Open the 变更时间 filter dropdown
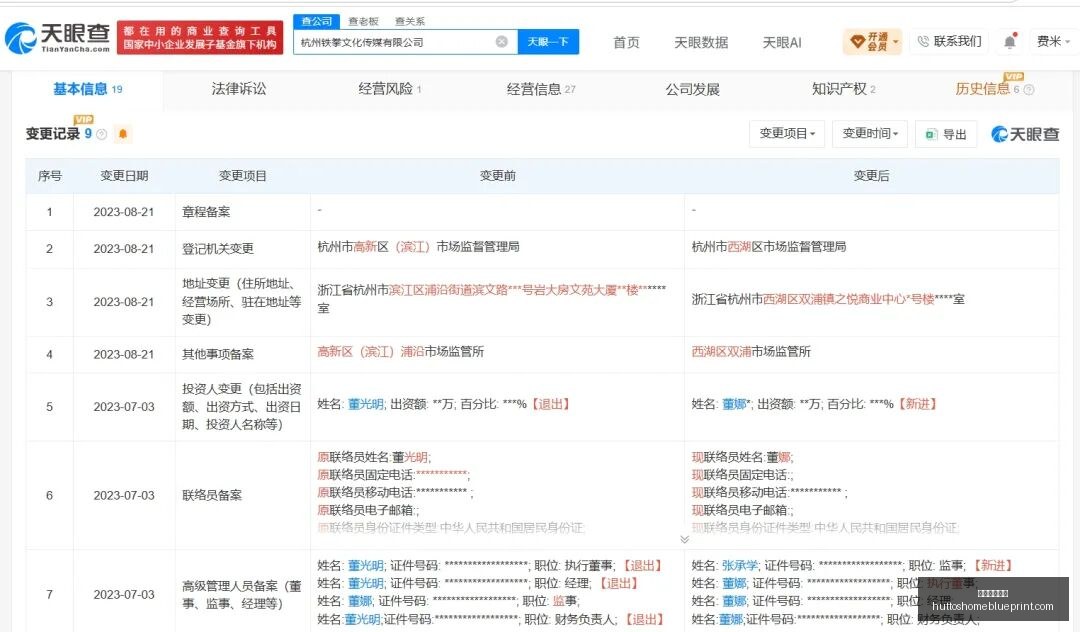The image size is (1080, 632). [x=870, y=134]
